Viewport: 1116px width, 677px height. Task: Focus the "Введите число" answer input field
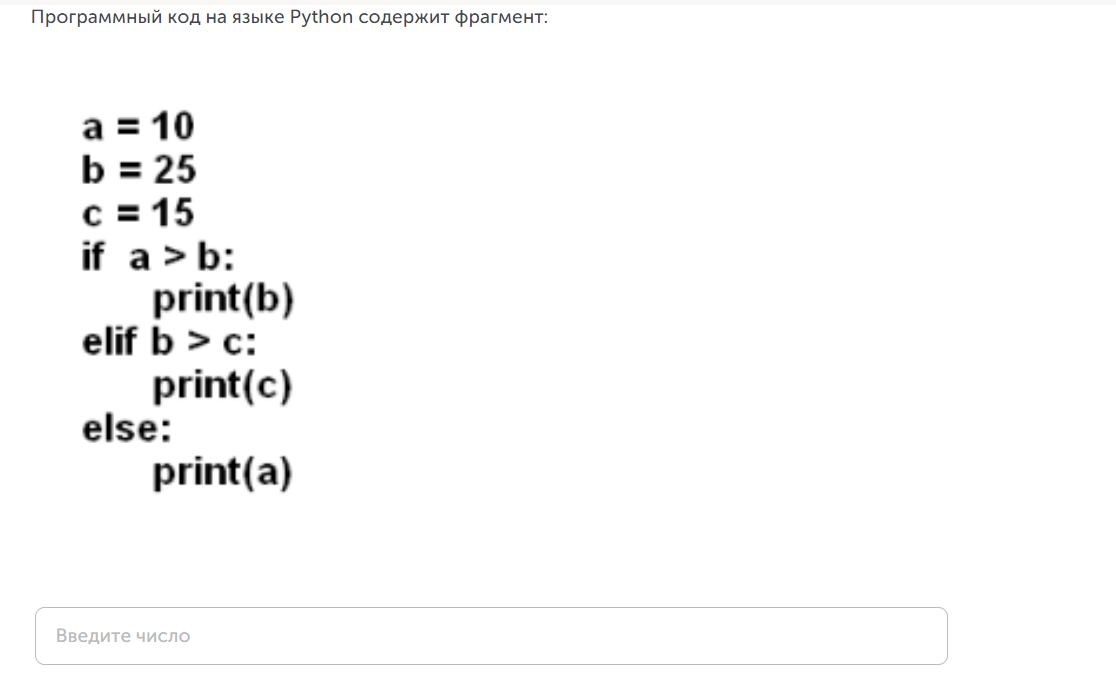coord(490,636)
